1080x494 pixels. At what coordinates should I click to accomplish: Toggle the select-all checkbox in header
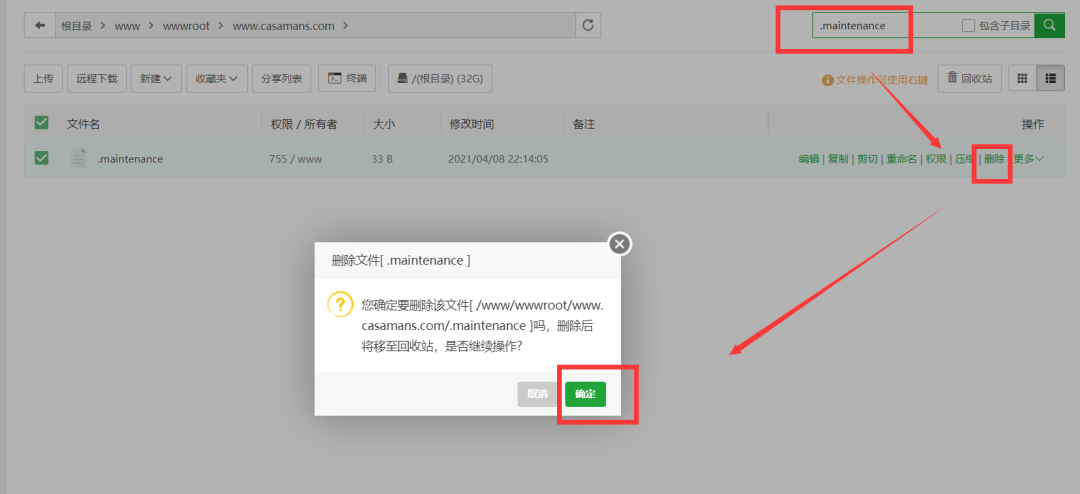[41, 123]
